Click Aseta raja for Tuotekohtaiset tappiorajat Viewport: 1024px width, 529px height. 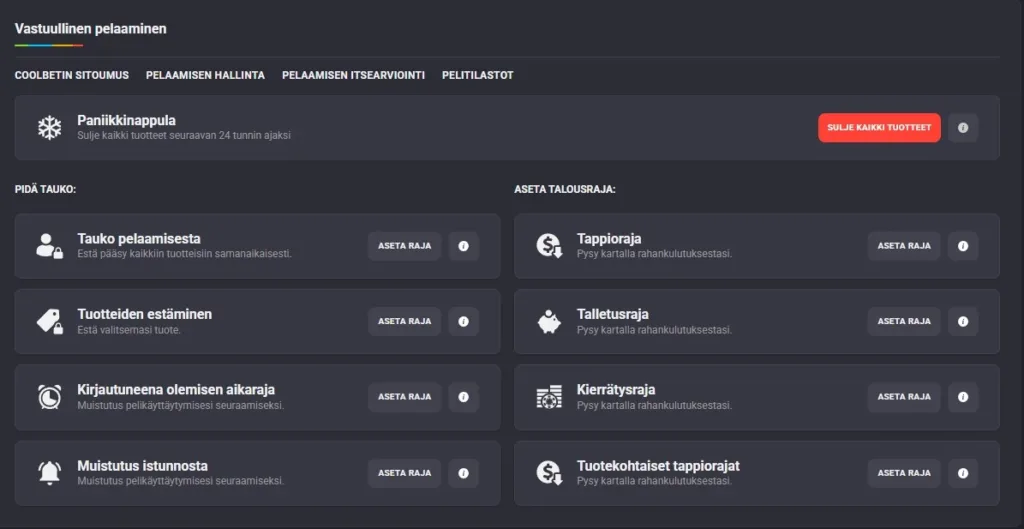pyautogui.click(x=904, y=473)
